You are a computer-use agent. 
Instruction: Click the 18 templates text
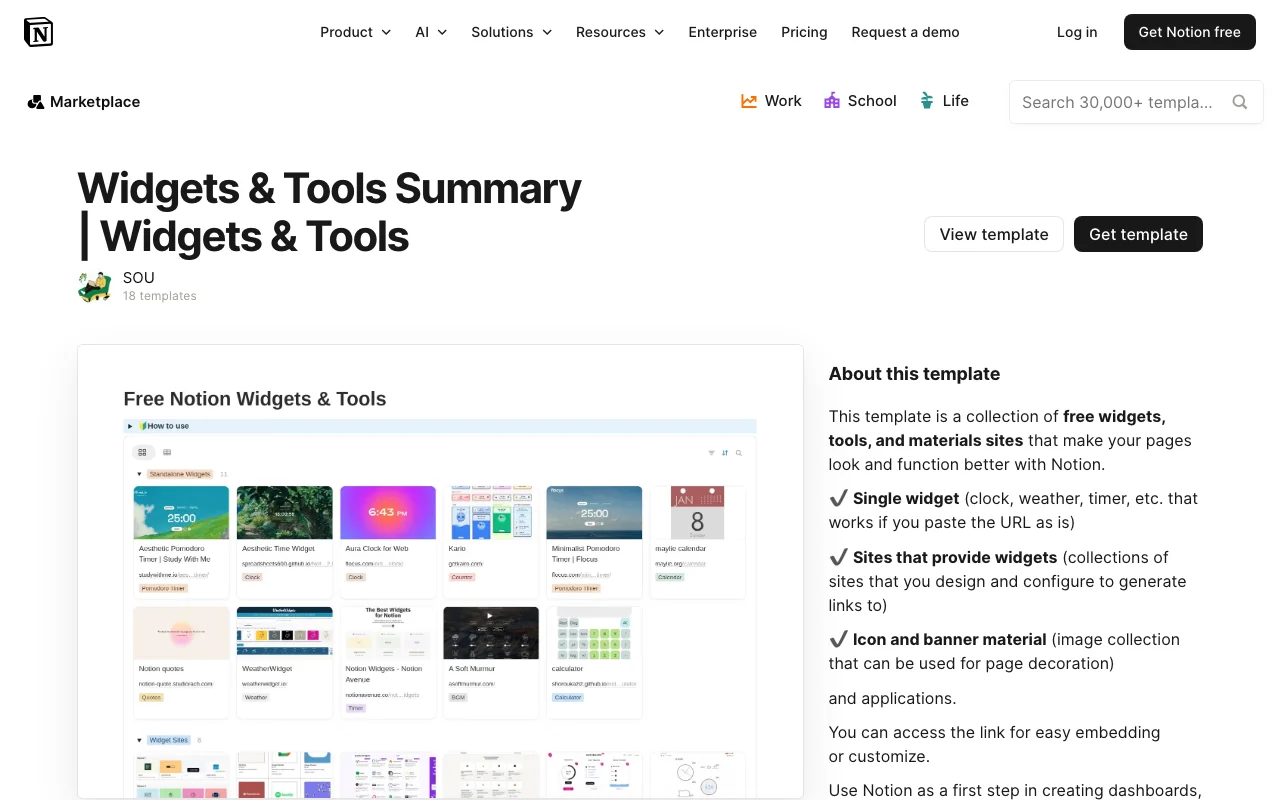click(x=160, y=296)
